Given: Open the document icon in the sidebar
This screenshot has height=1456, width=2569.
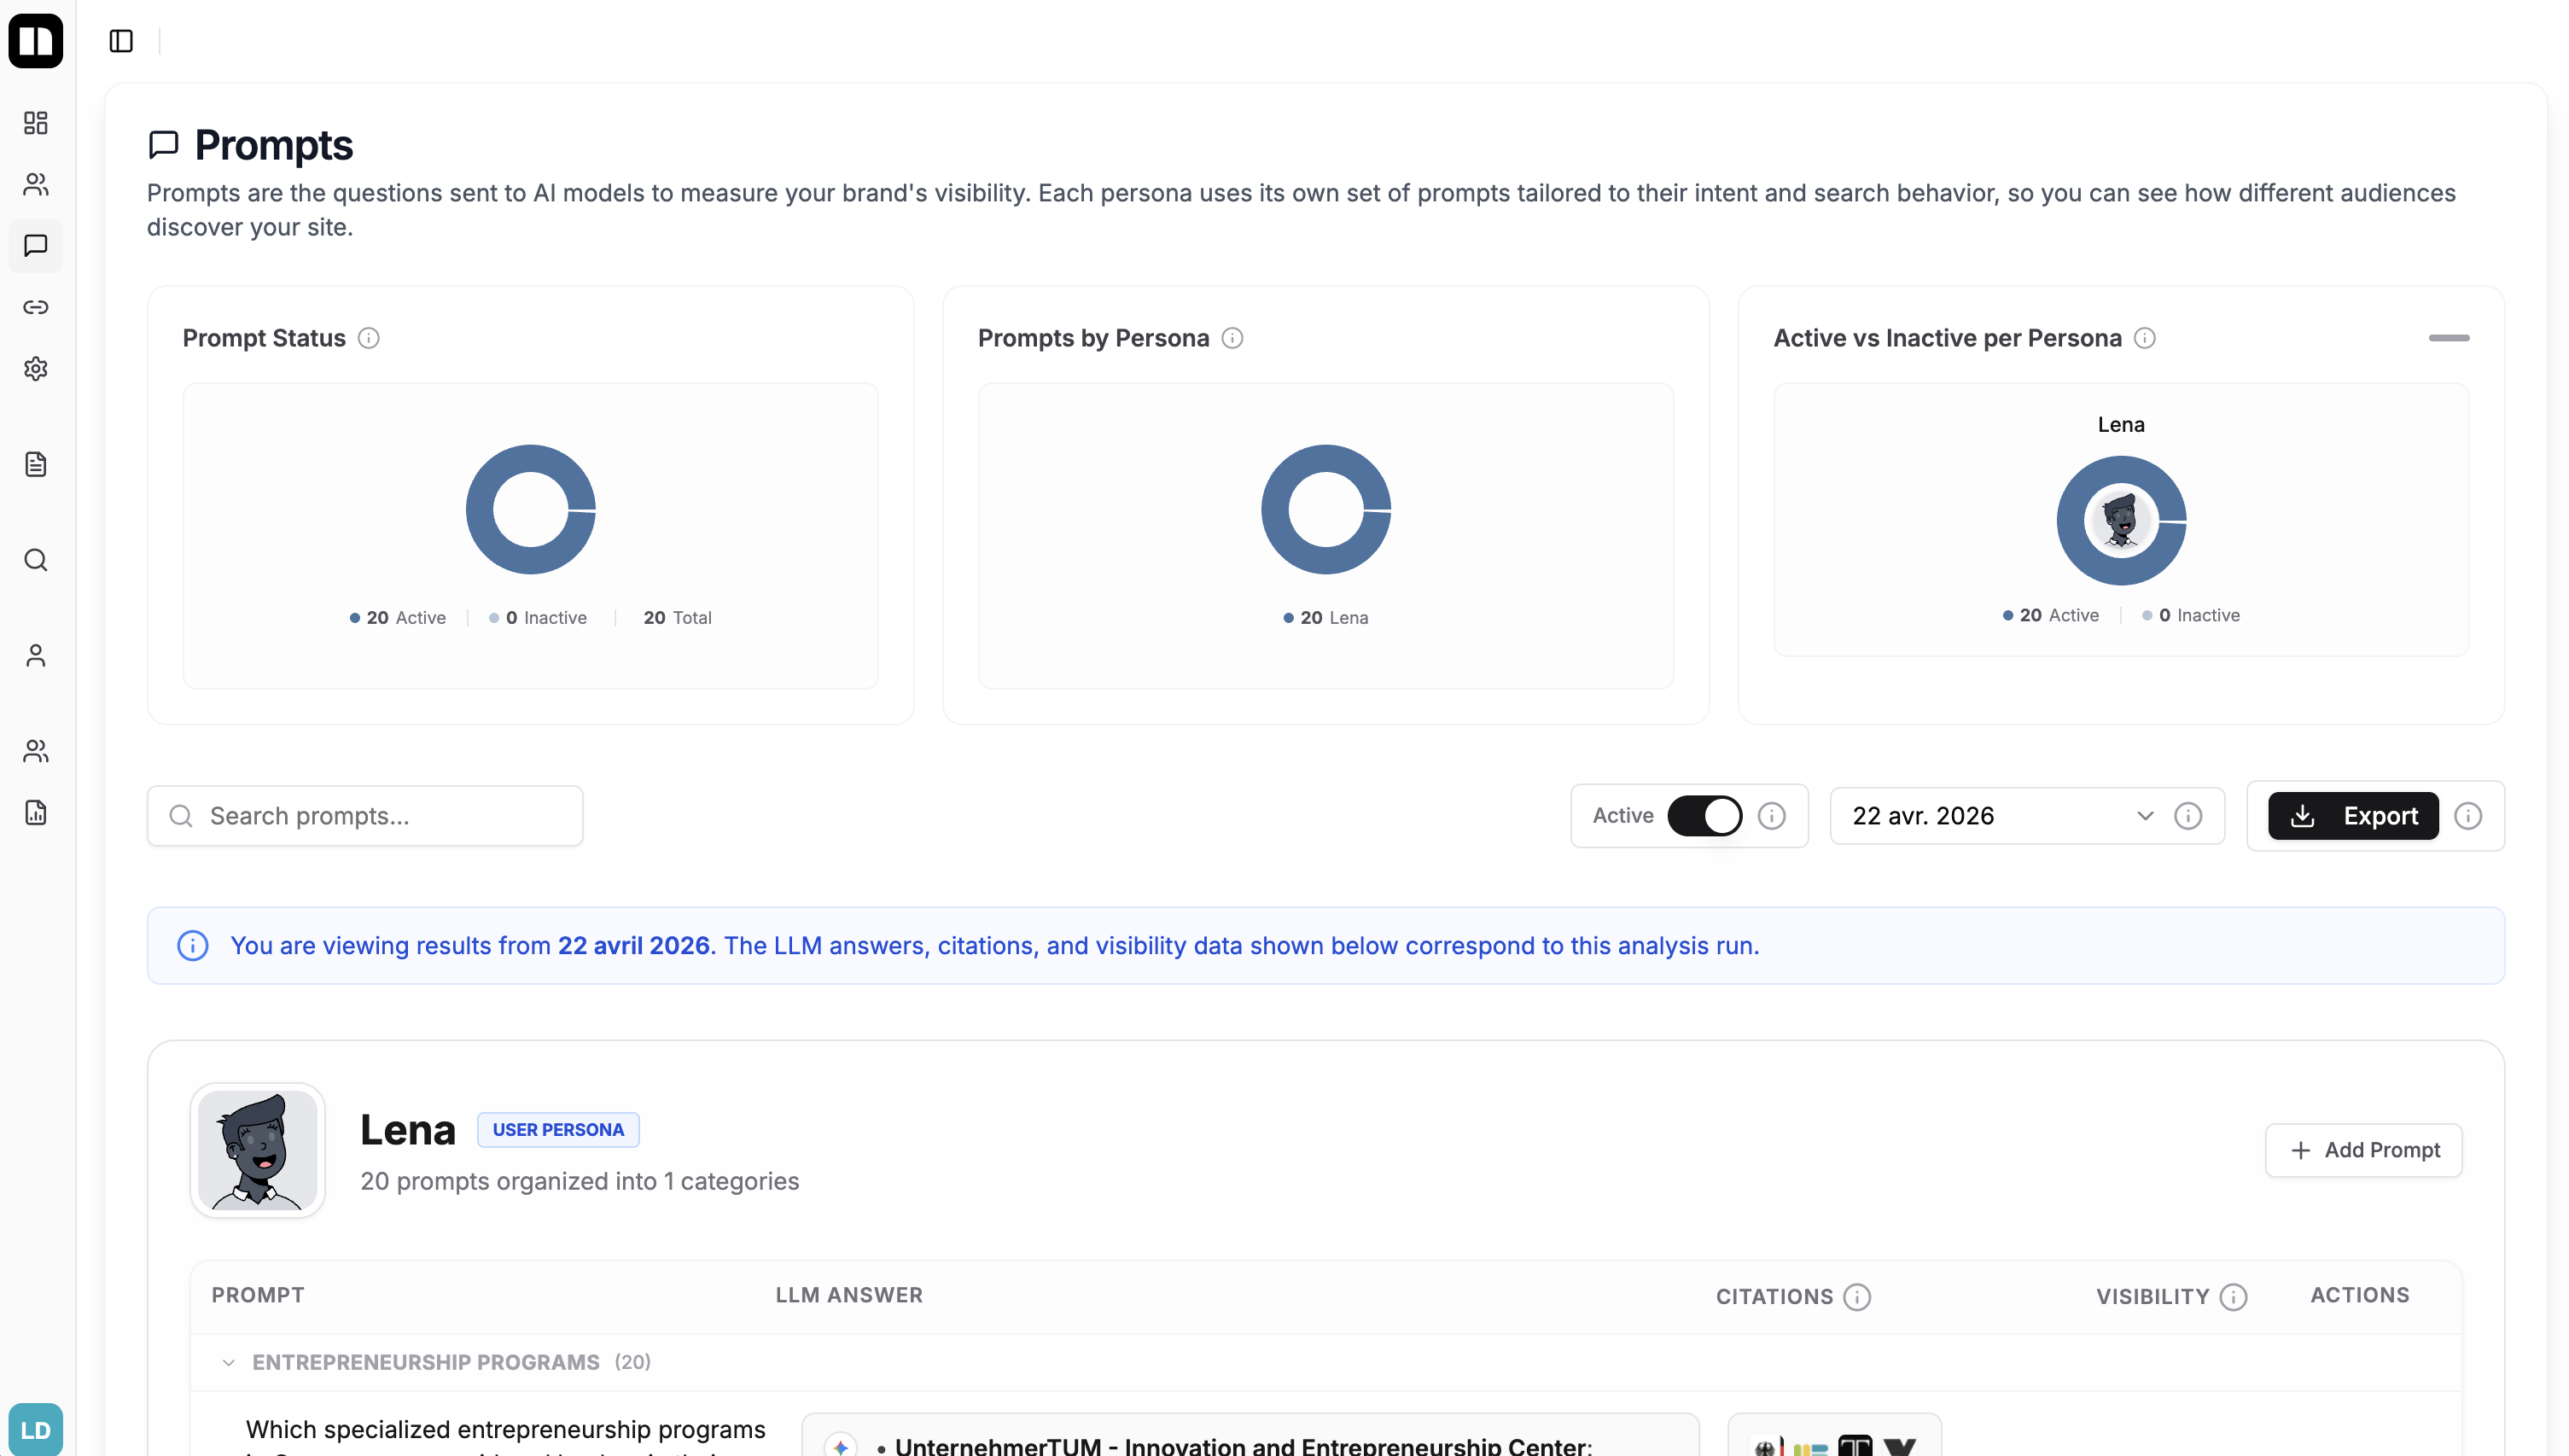Looking at the screenshot, I should (36, 464).
